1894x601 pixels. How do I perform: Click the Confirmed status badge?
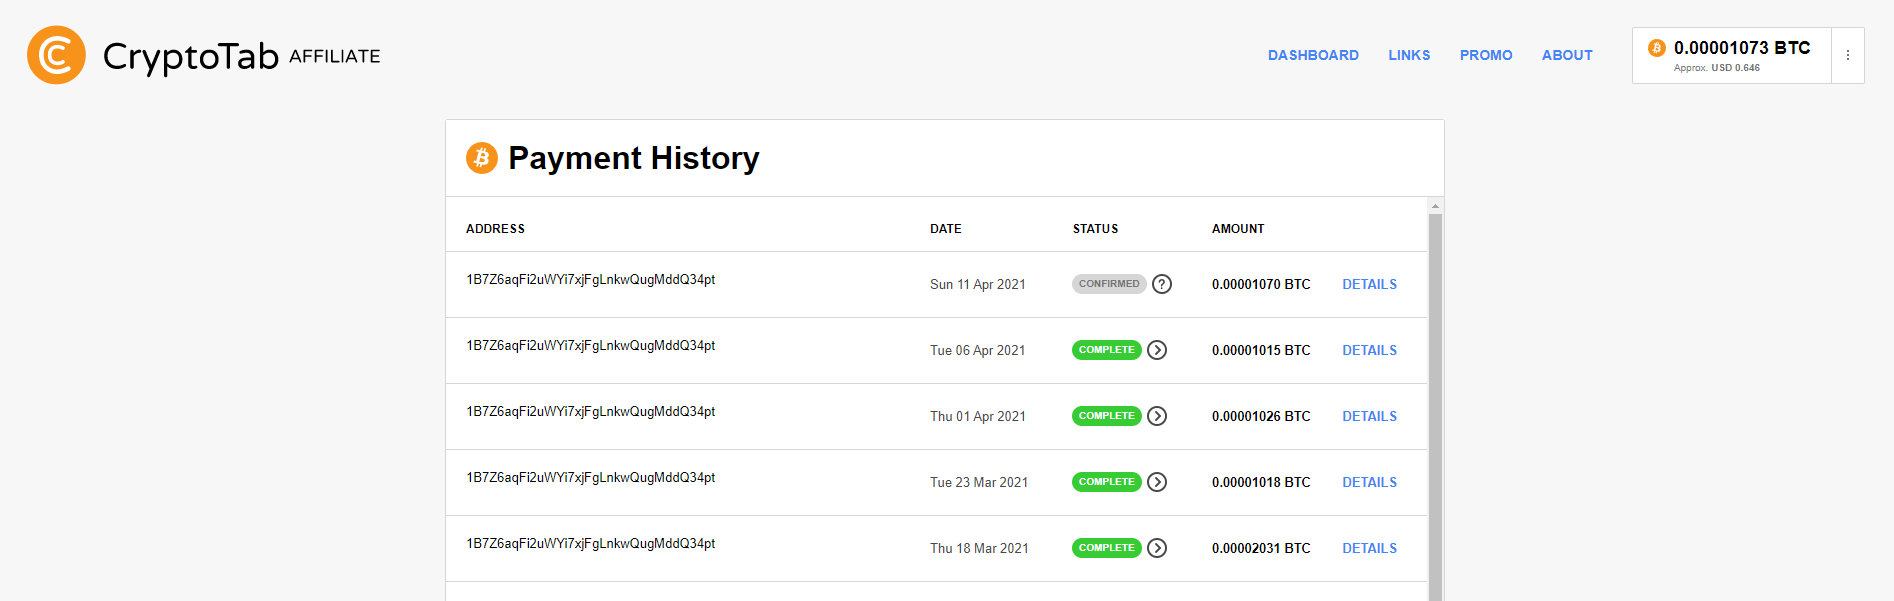[1109, 284]
